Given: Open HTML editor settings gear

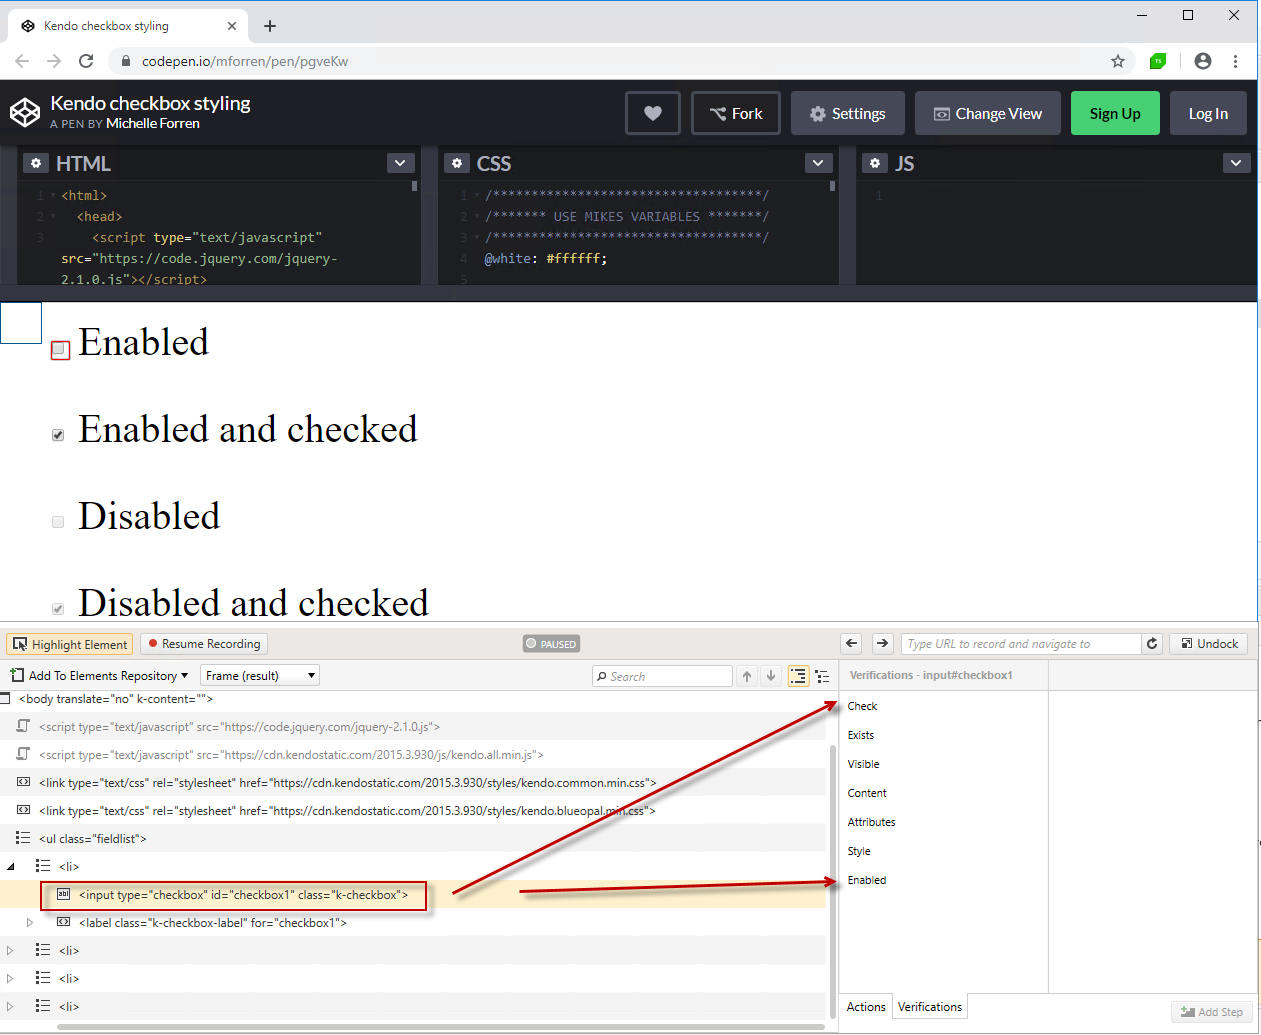Looking at the screenshot, I should point(36,163).
